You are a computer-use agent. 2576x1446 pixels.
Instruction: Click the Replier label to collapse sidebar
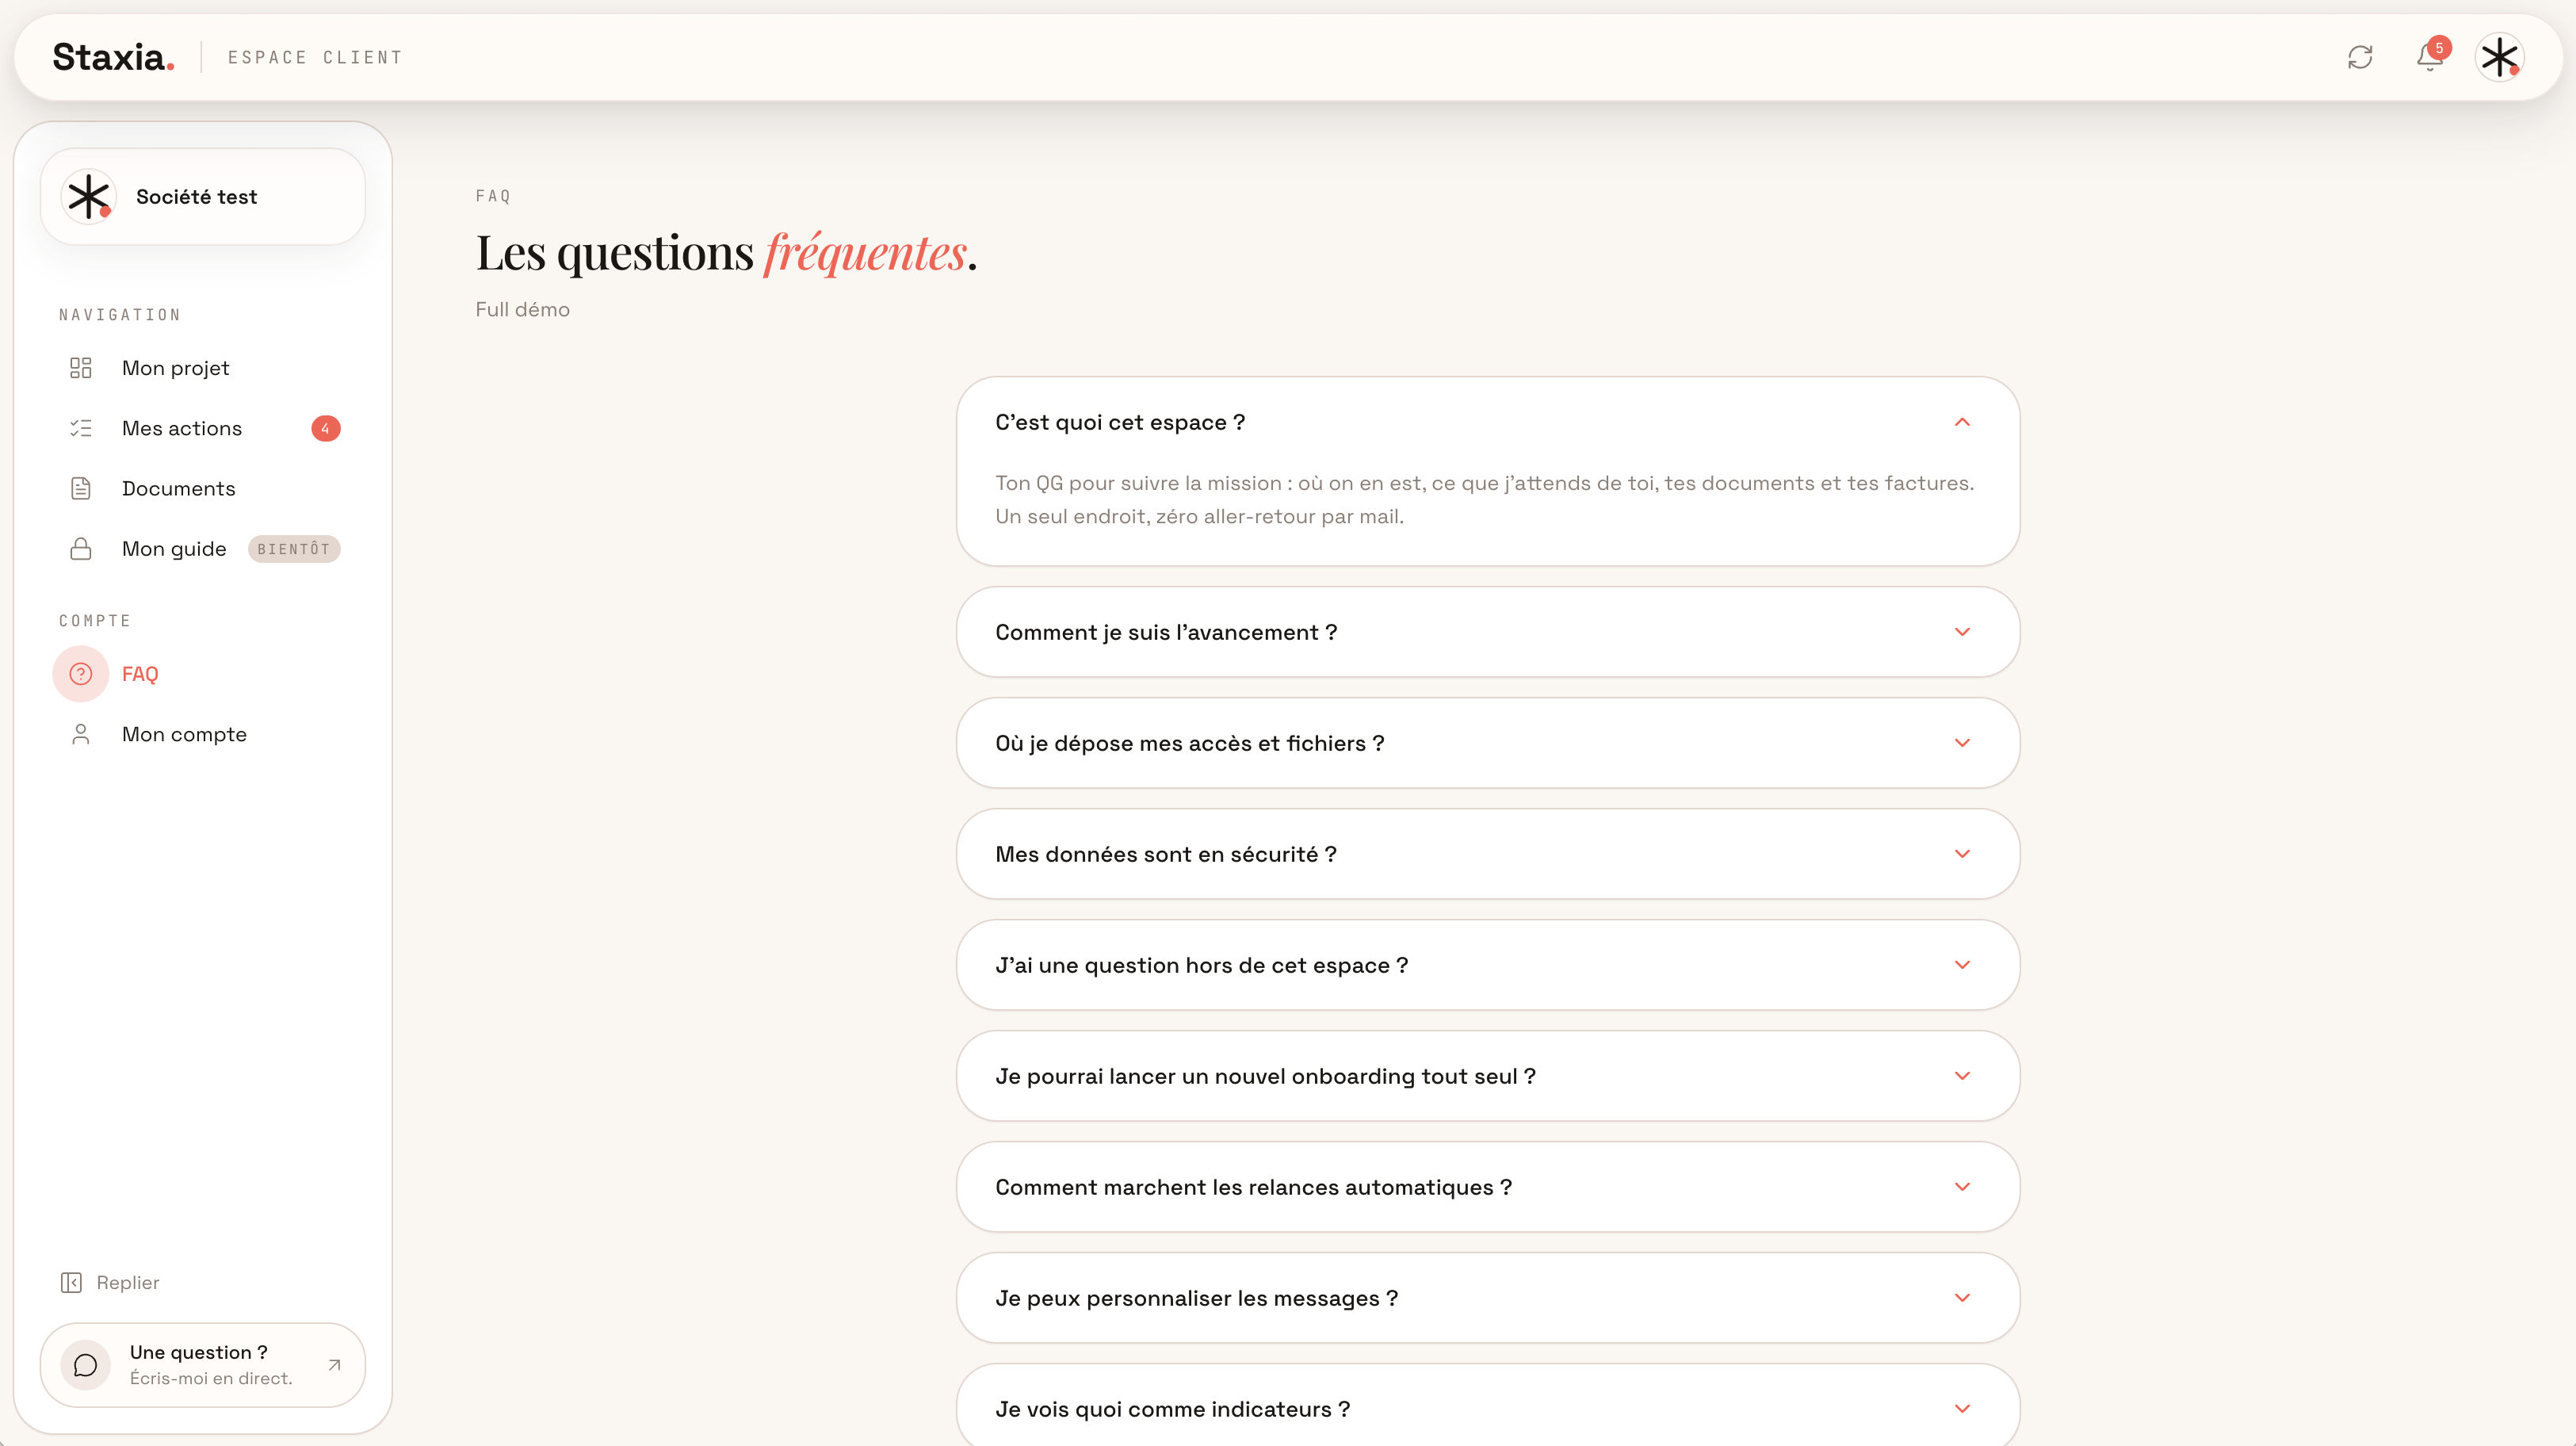coord(128,1282)
